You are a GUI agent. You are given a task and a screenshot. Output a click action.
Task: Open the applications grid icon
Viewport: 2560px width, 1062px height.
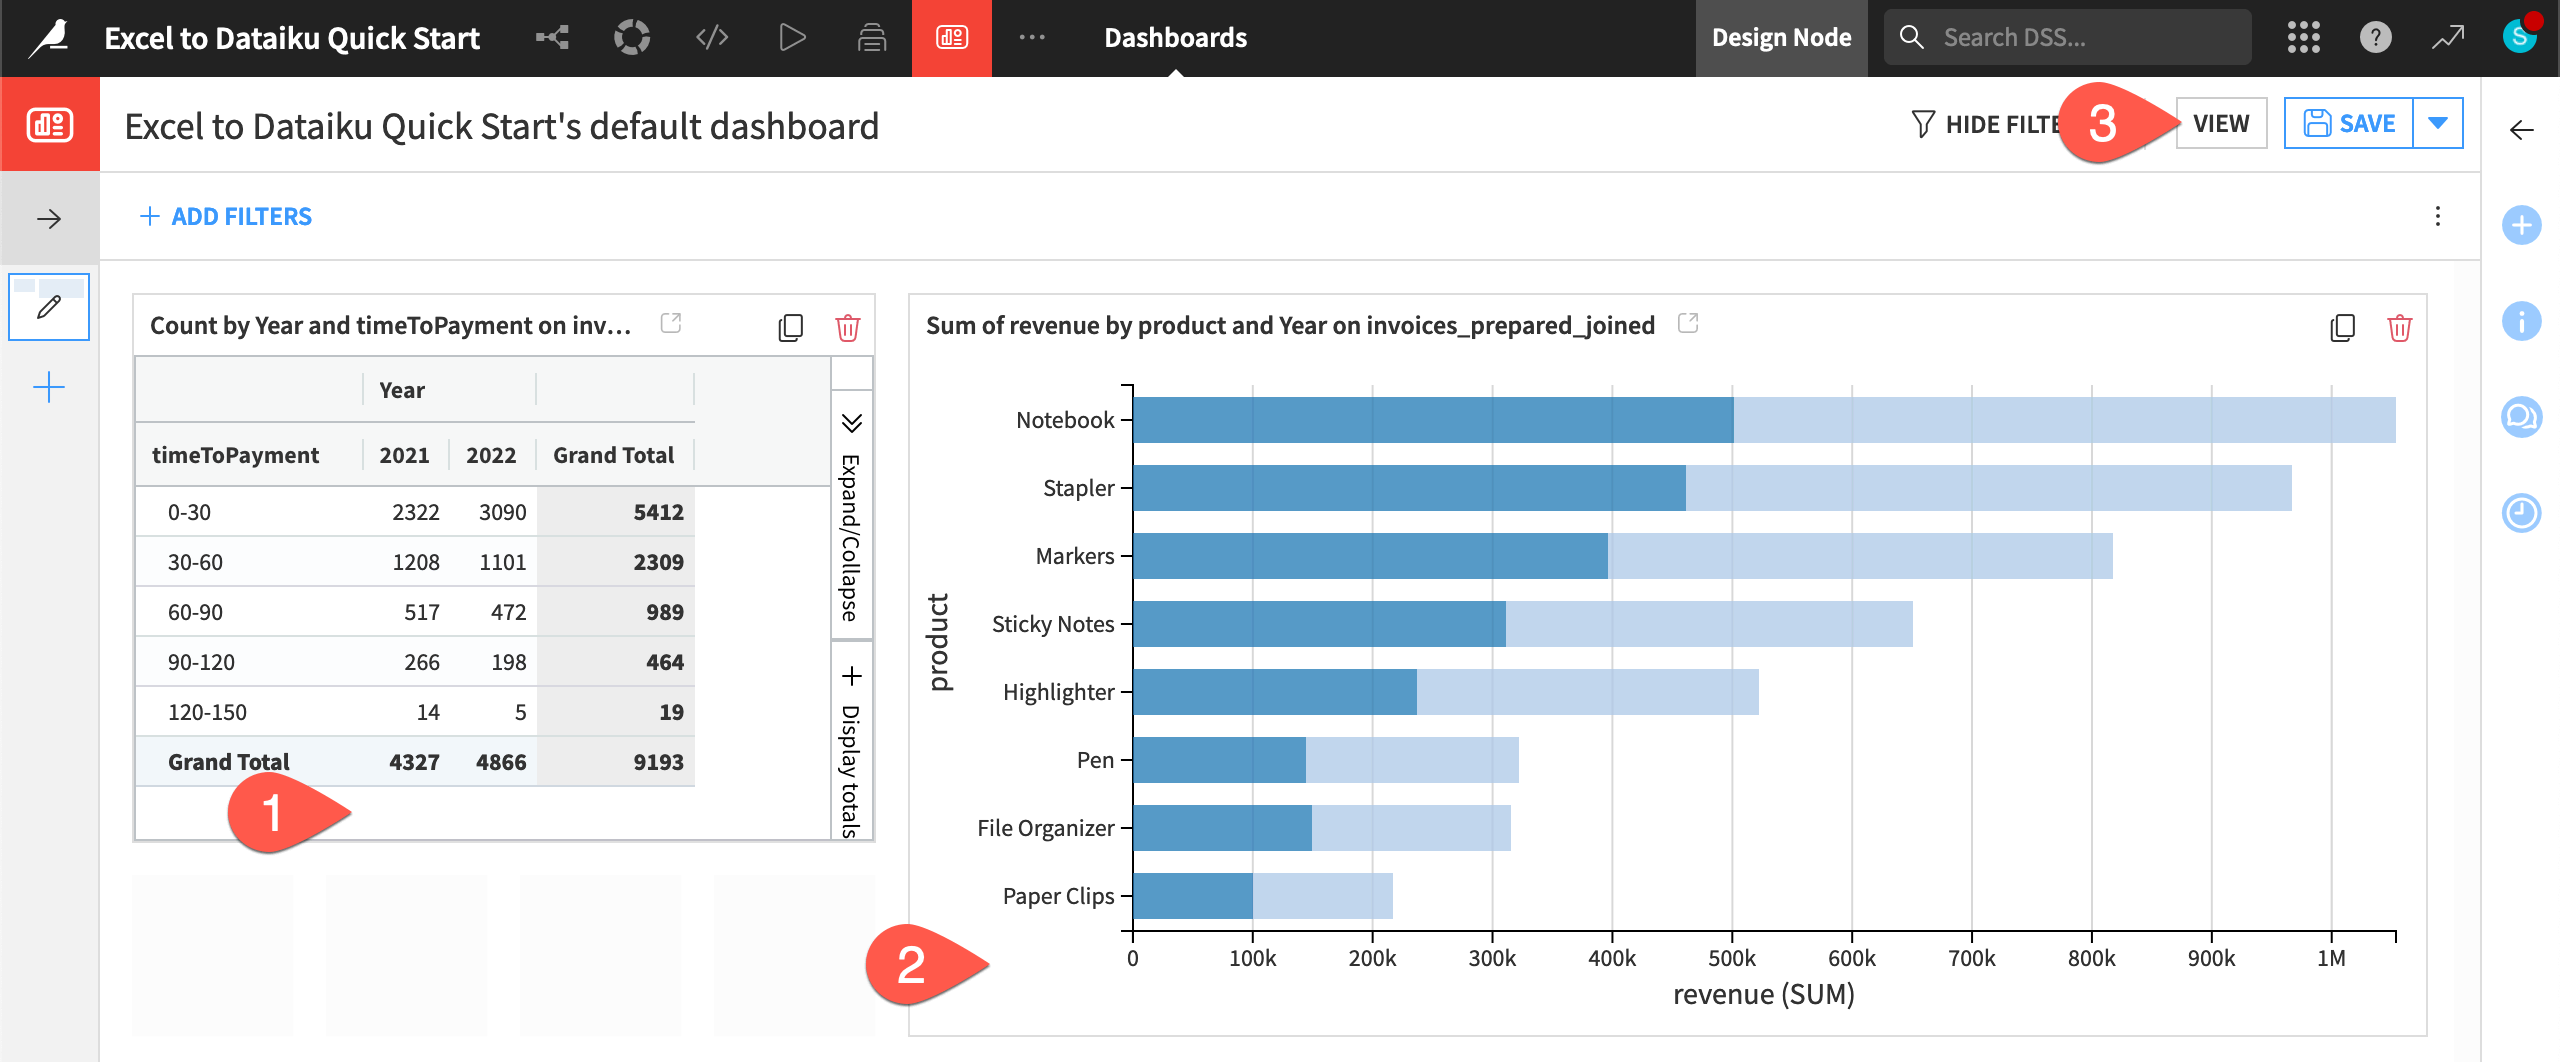[2303, 38]
